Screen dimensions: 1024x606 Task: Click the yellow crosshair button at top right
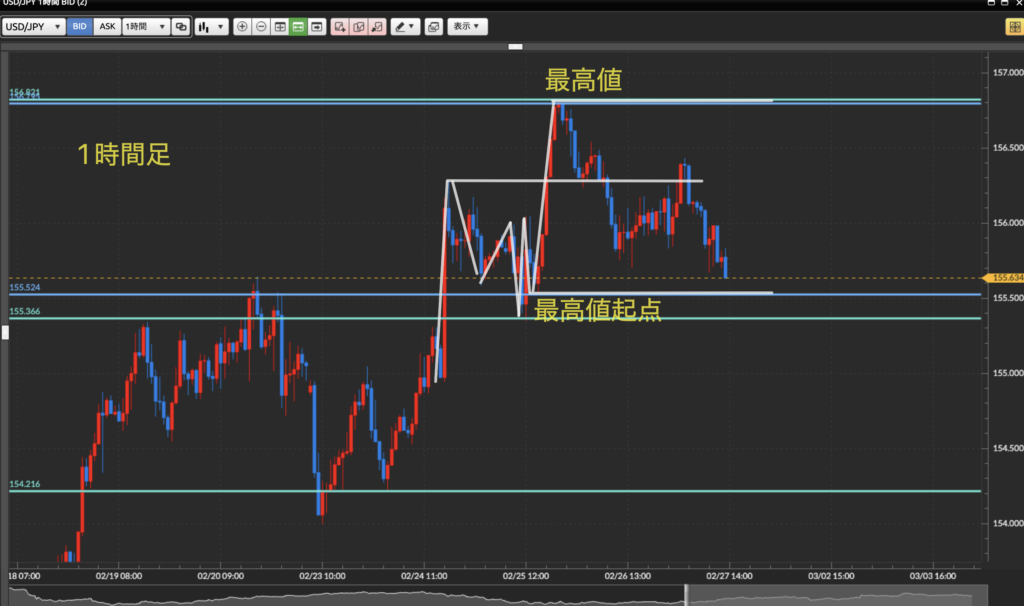(x=1012, y=27)
